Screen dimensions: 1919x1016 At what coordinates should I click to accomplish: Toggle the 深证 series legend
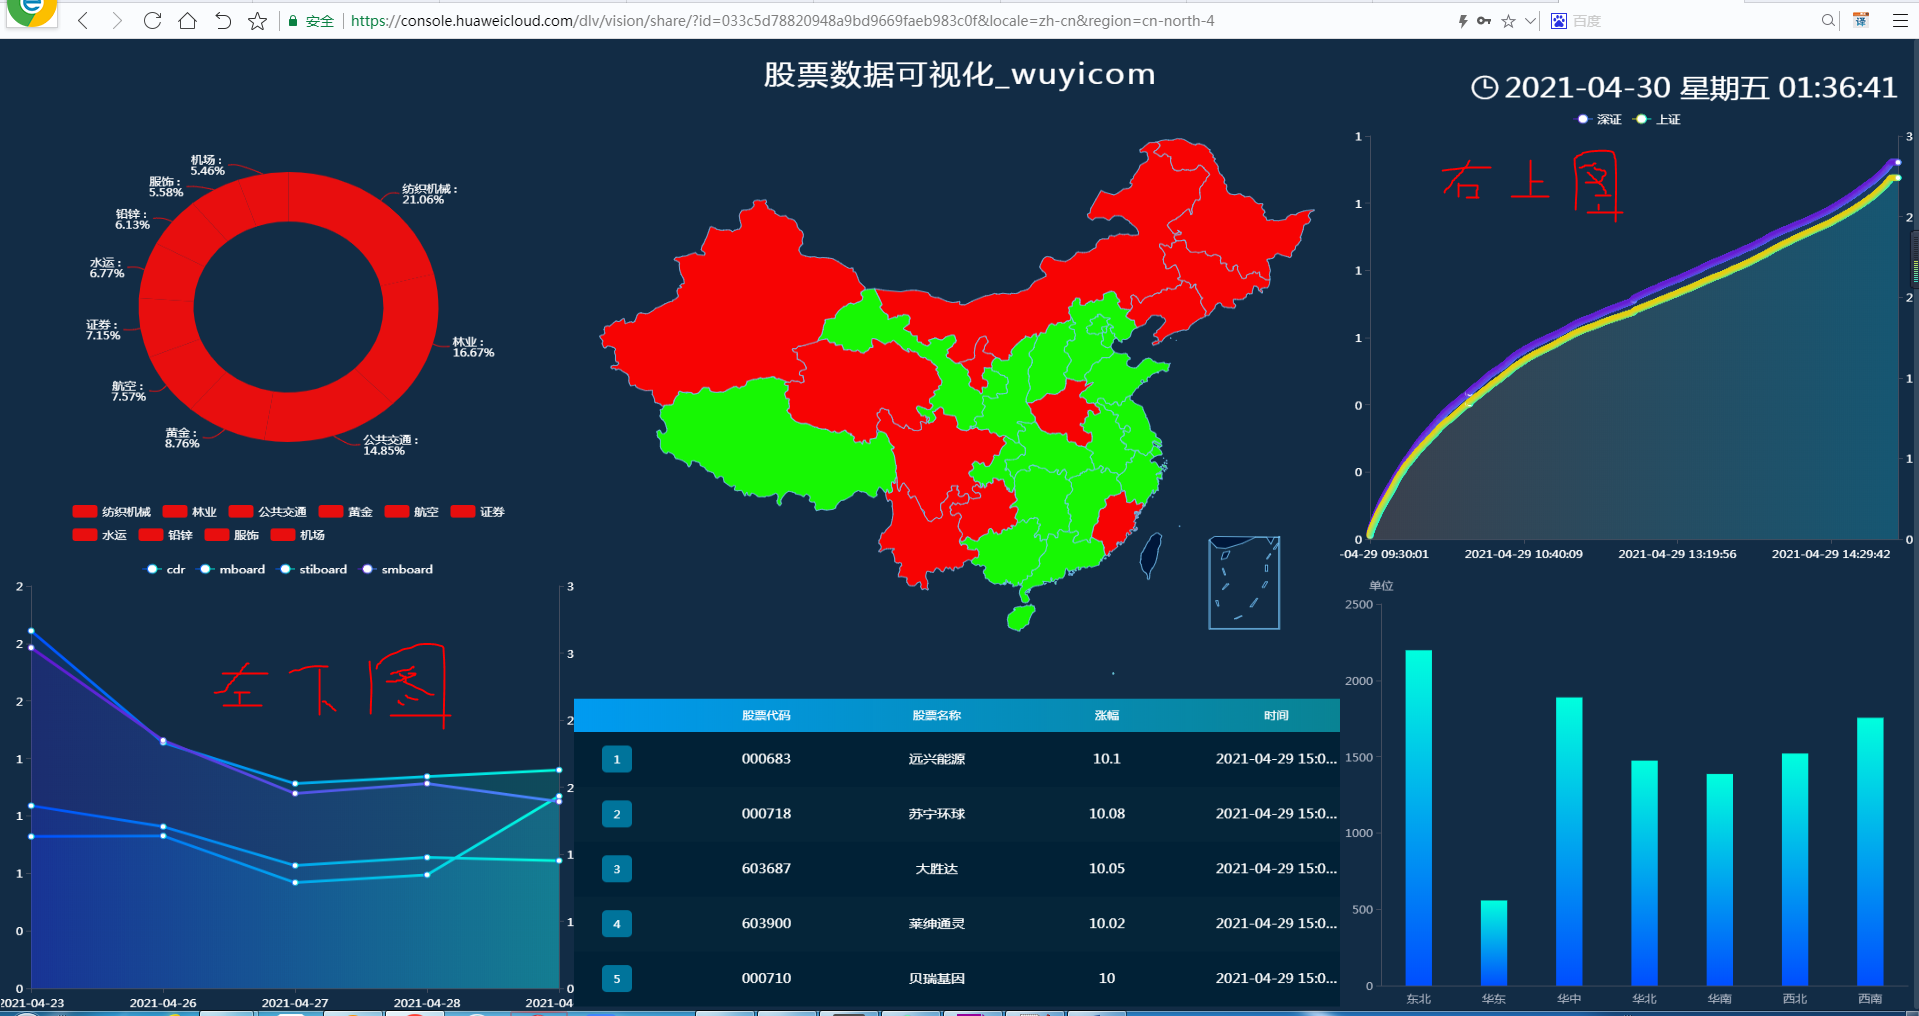1599,119
